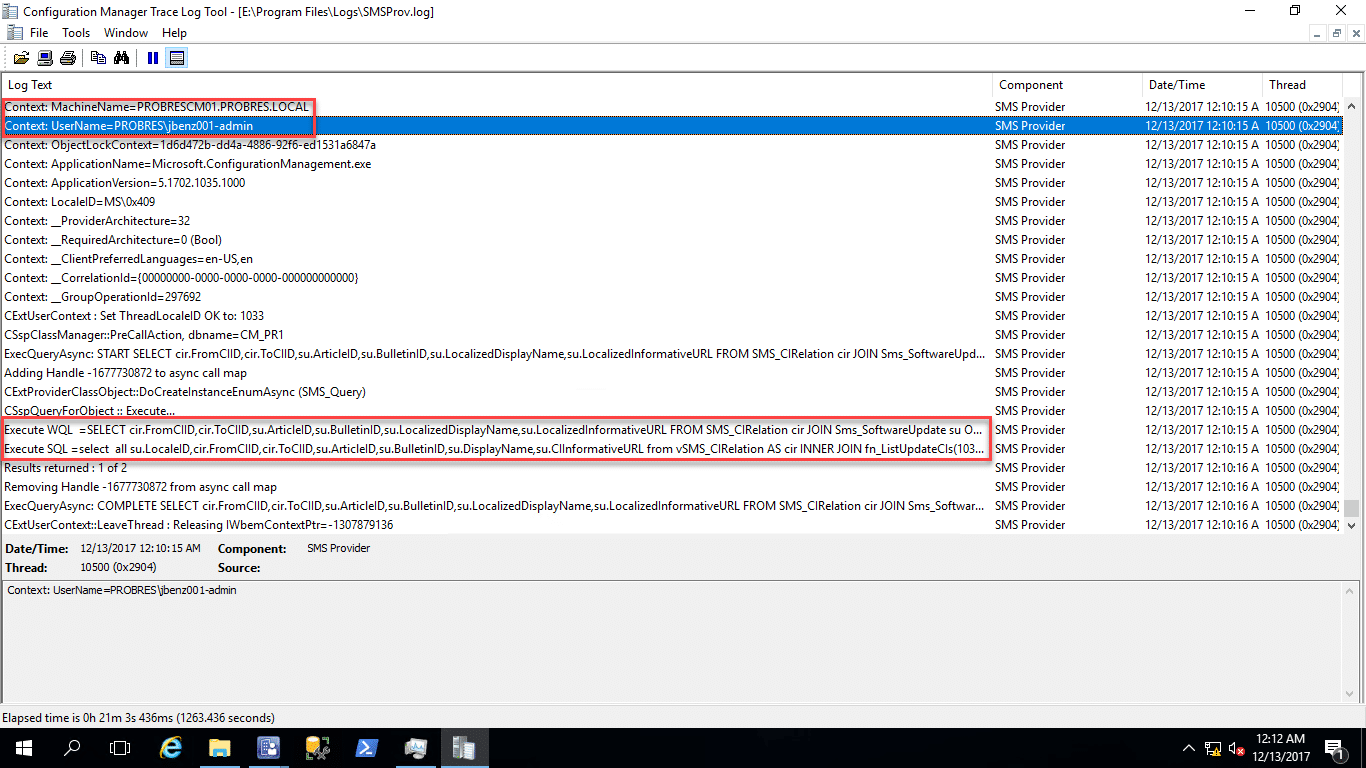Click the scroll down arrow of log list
The height and width of the screenshot is (768, 1366).
coord(1352,525)
